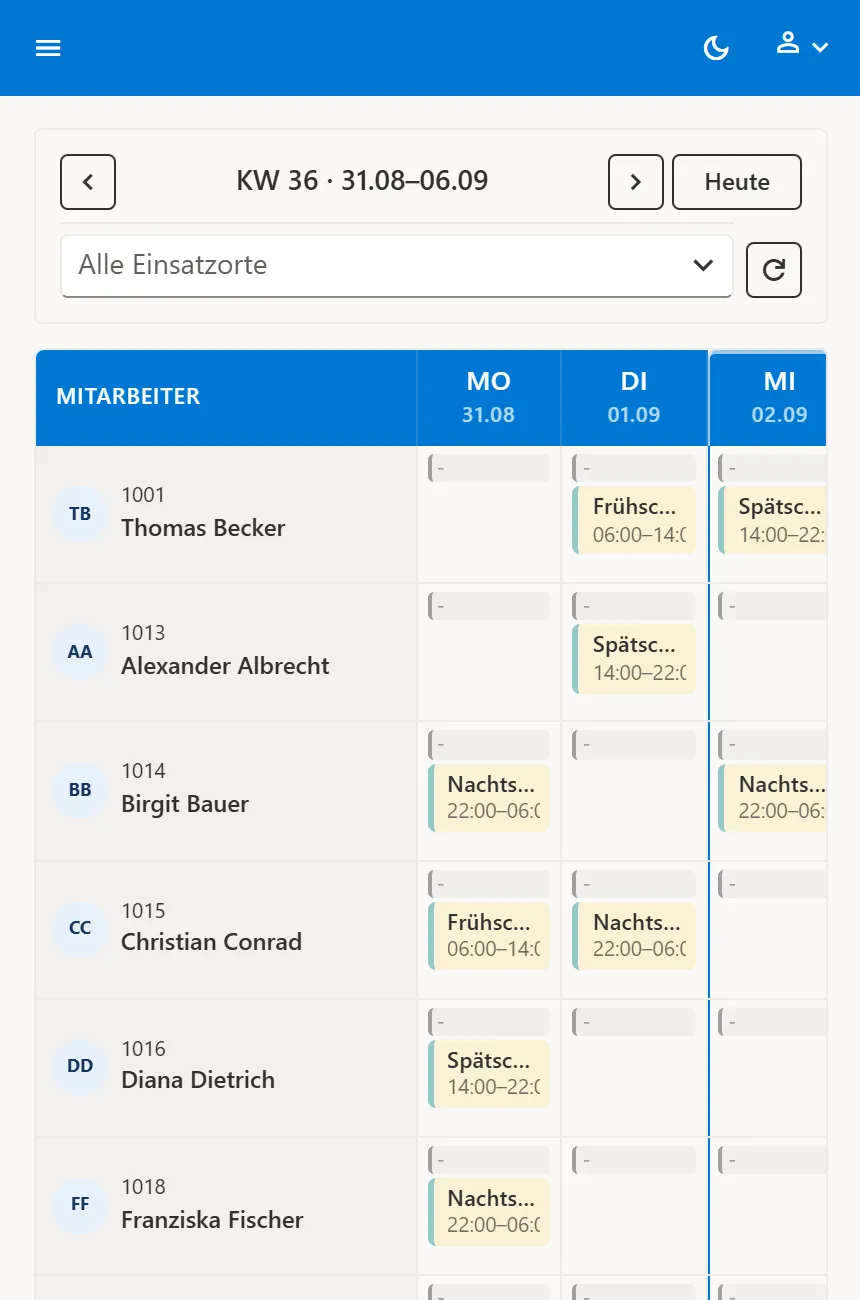The width and height of the screenshot is (860, 1300).
Task: Click the refresh reload icon button
Action: pos(774,270)
